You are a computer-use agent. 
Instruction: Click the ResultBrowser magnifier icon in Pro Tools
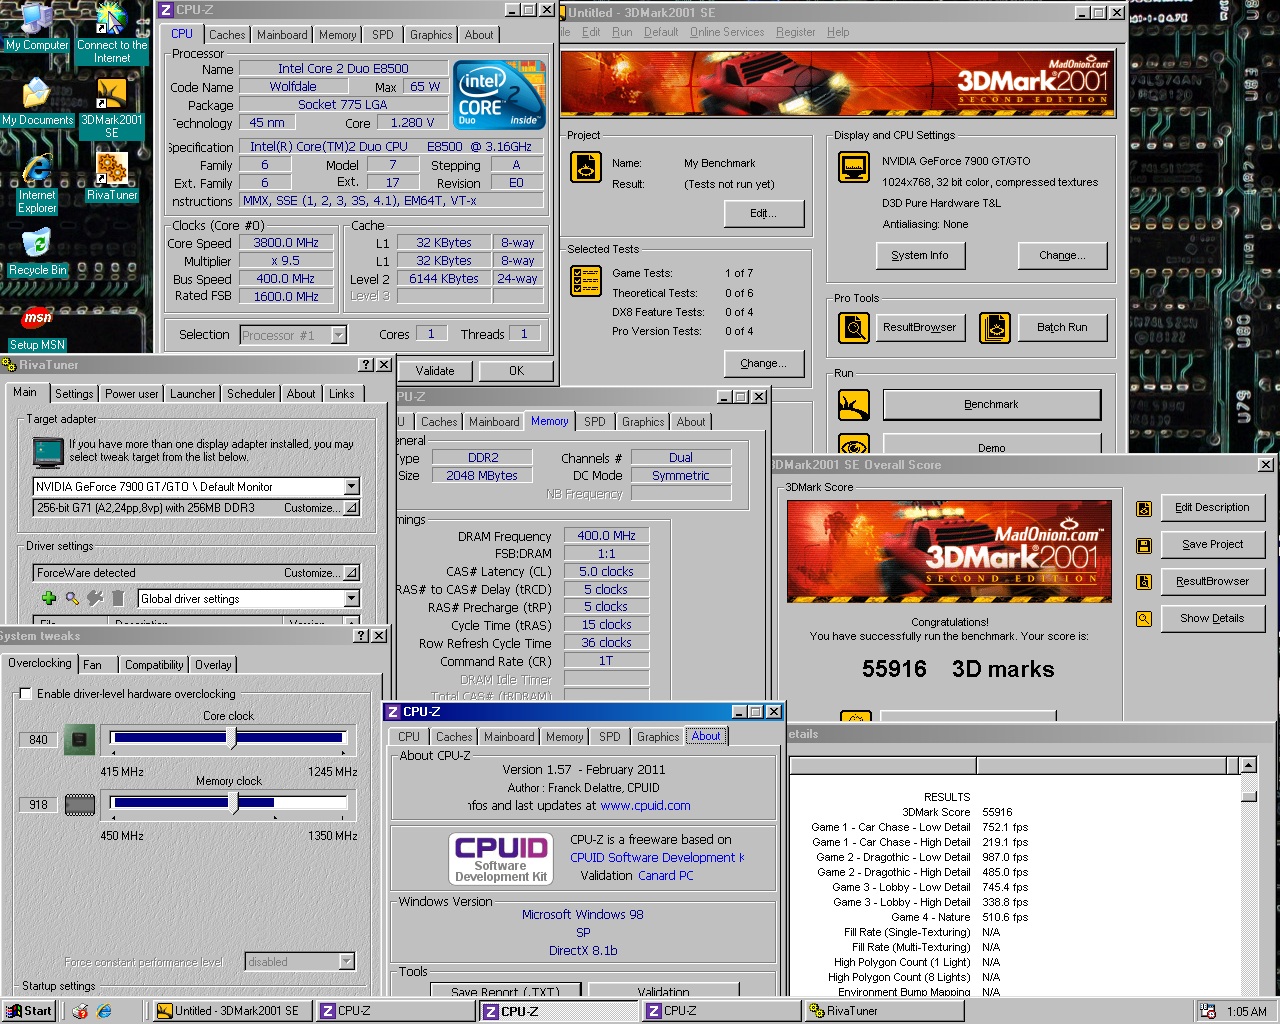pyautogui.click(x=854, y=327)
